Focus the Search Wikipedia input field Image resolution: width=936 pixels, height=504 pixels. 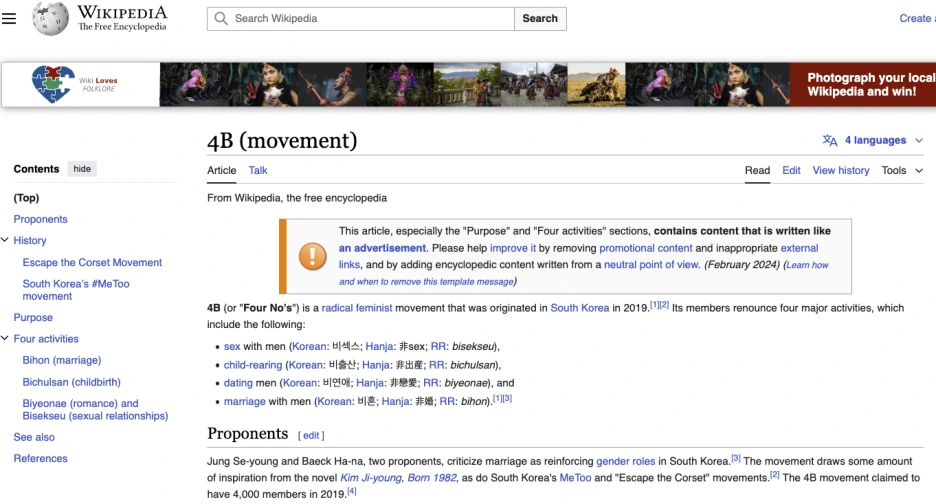(x=361, y=19)
